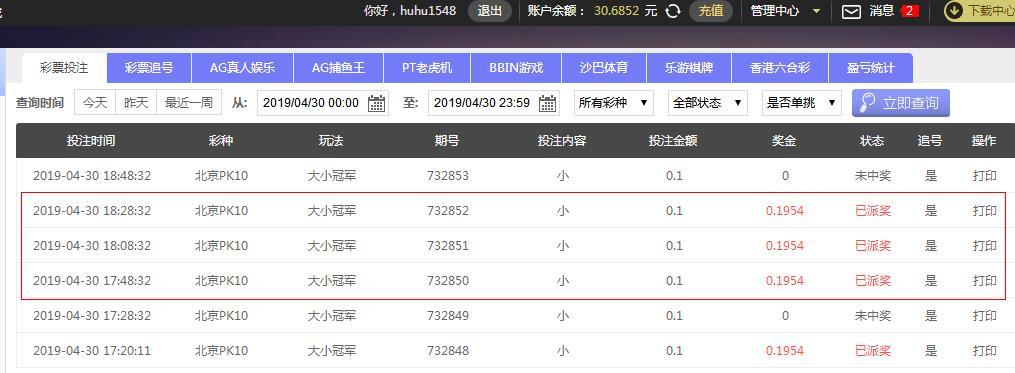1015x373 pixels.
Task: Click 打印 for period 732850
Action: pos(985,280)
